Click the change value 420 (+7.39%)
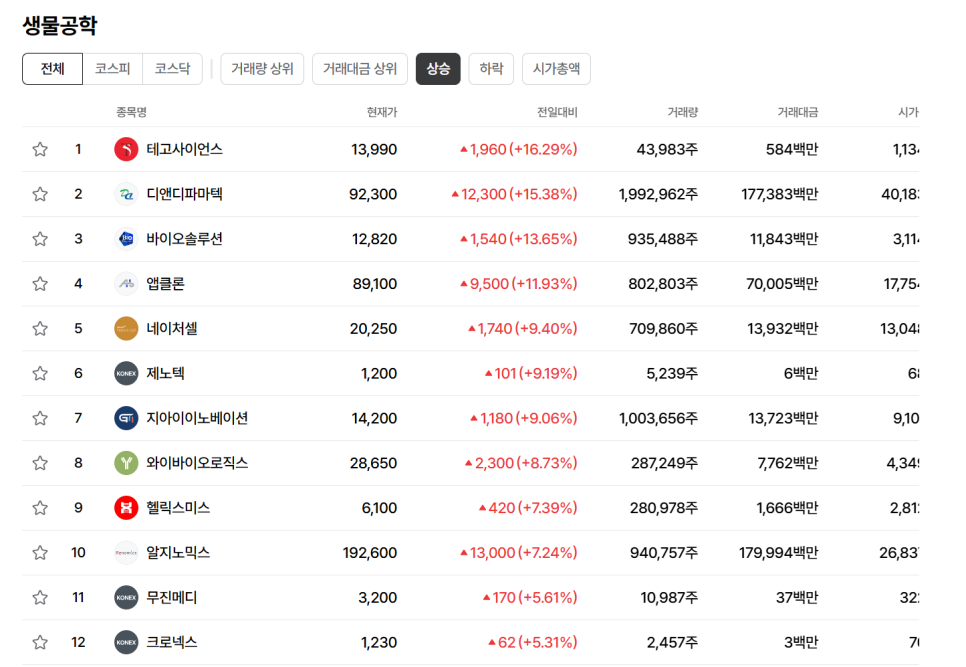Image resolution: width=966 pixels, height=667 pixels. coord(528,507)
